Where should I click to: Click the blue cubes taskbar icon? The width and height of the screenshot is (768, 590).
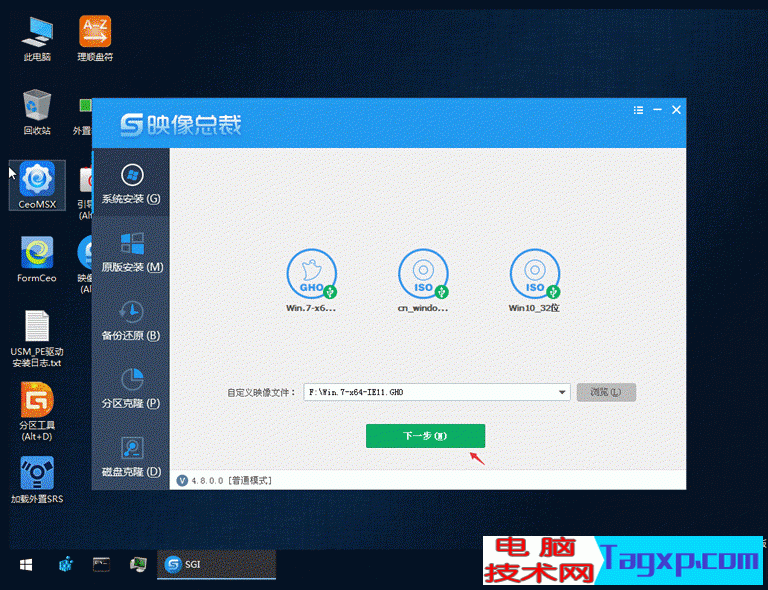[66, 565]
